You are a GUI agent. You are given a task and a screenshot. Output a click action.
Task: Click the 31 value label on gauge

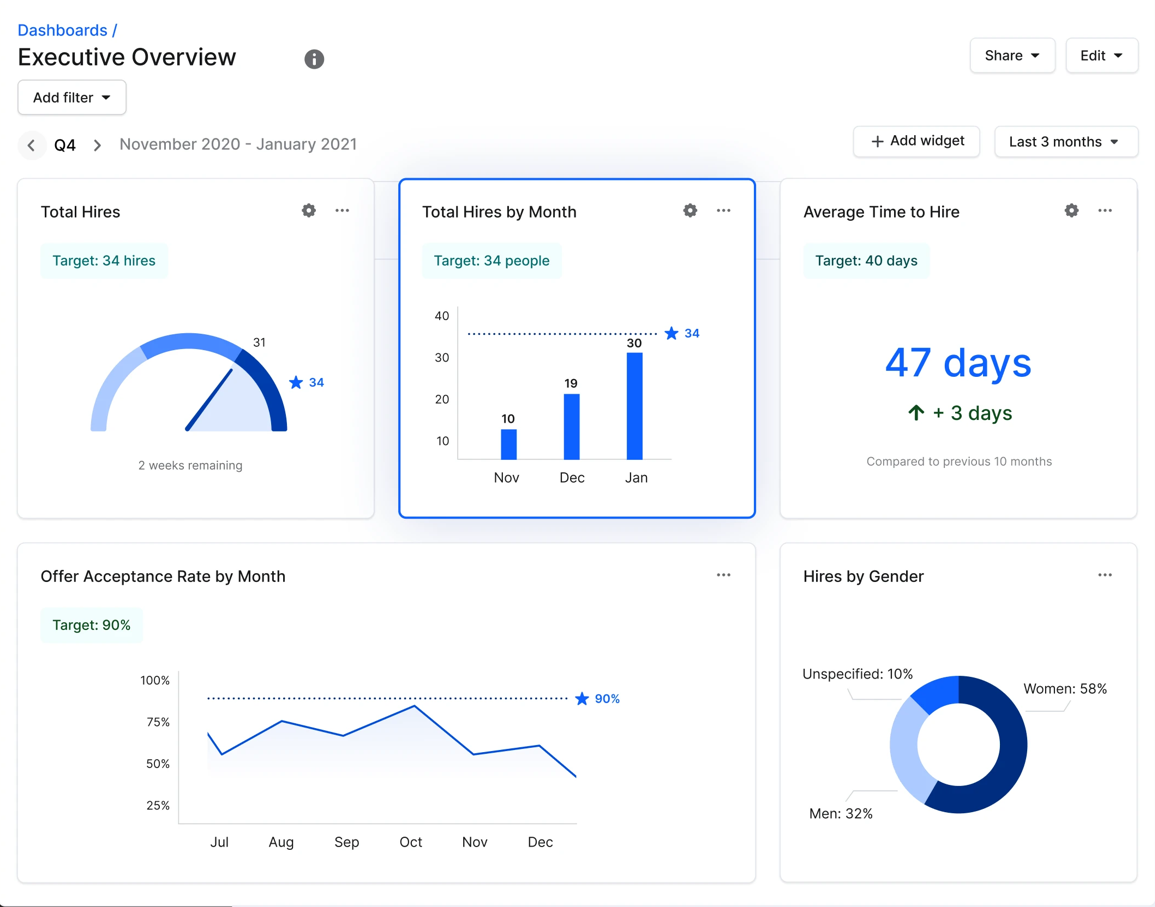point(259,343)
